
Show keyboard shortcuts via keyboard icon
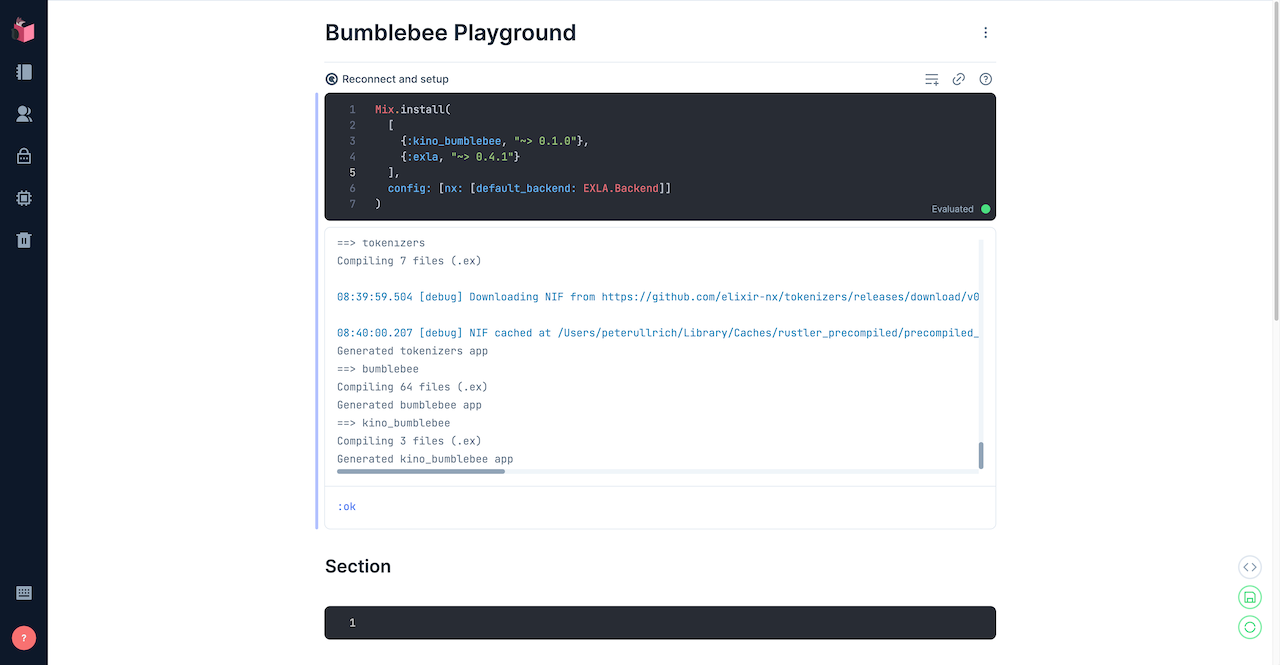[23, 592]
